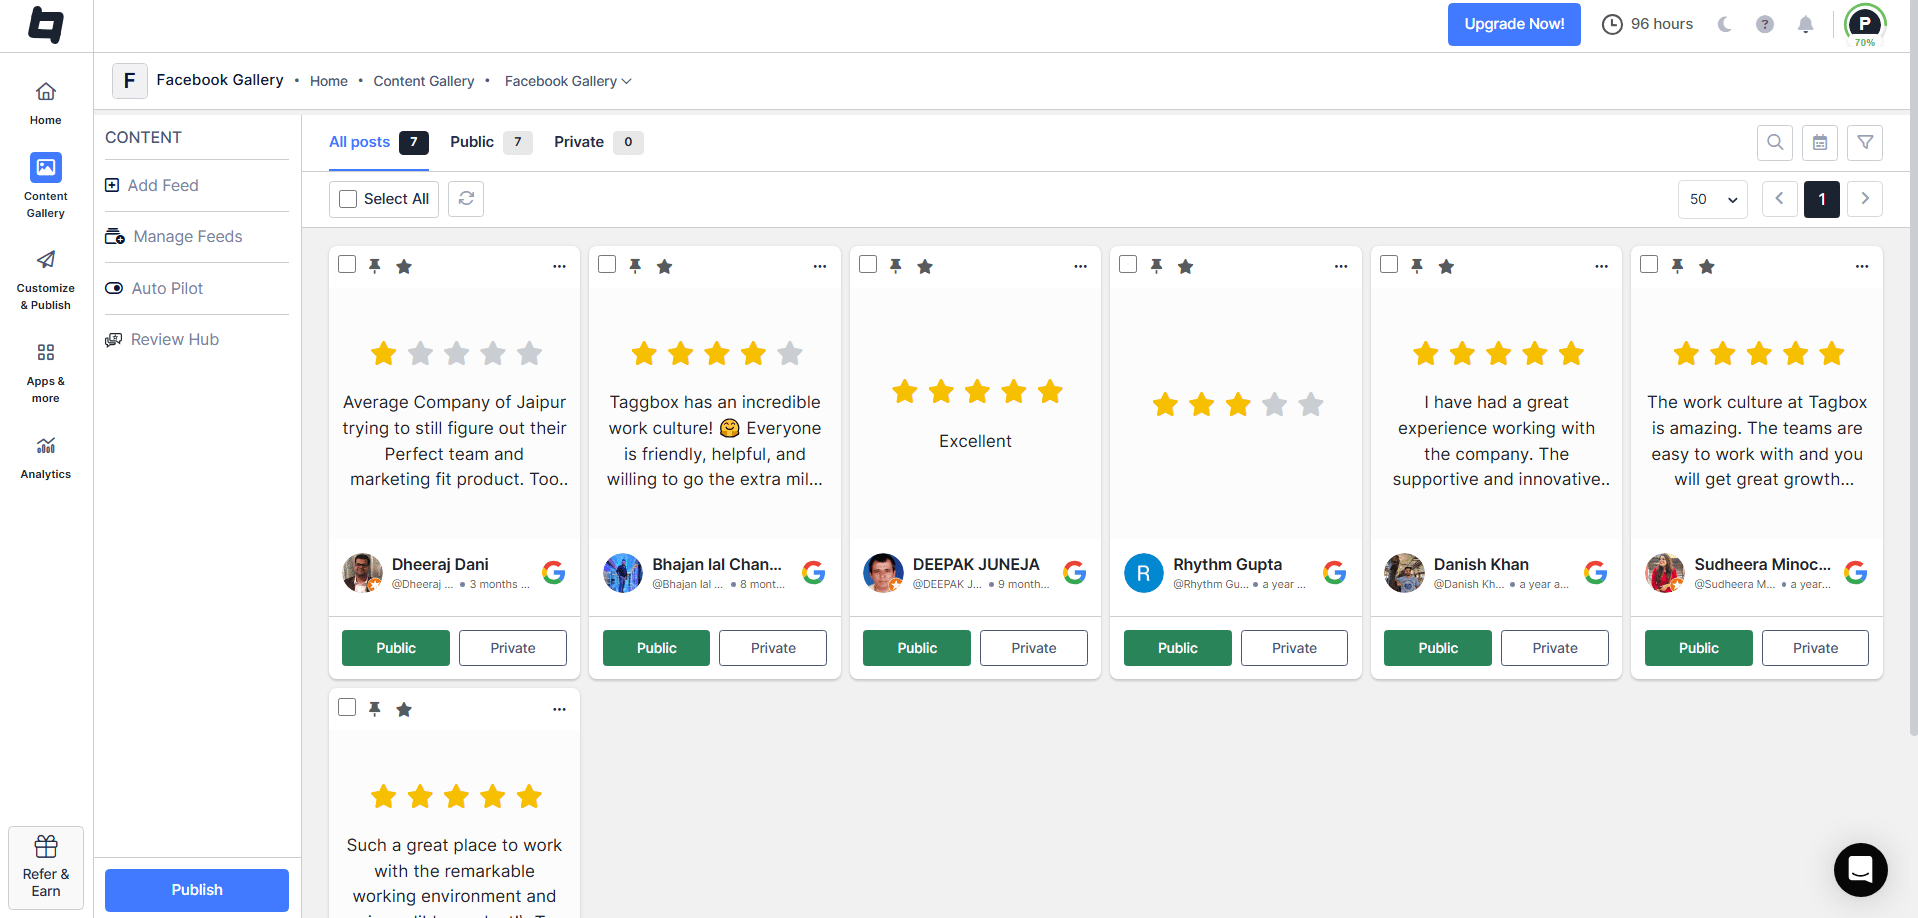The width and height of the screenshot is (1918, 918).
Task: Open more options on Bhajan lal Chan post
Action: click(x=820, y=266)
